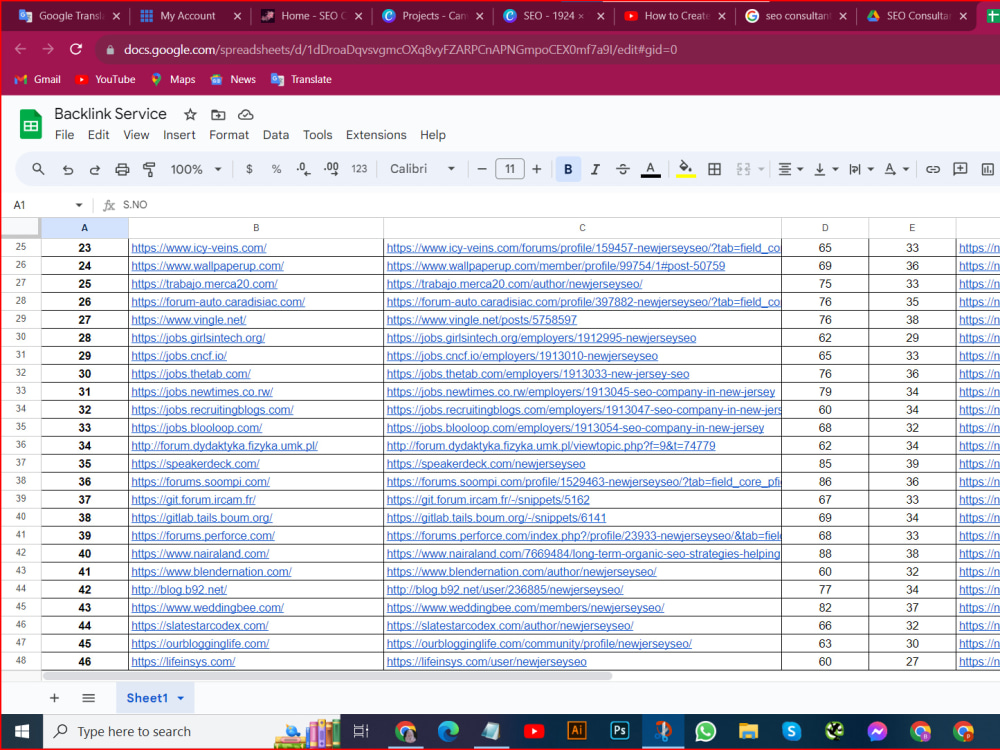Open text rotation dropdown
The height and width of the screenshot is (750, 1000).
click(896, 169)
